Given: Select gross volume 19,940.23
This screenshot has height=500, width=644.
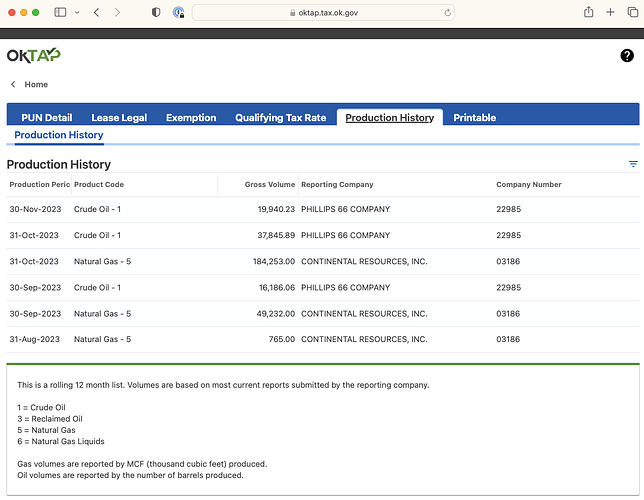Looking at the screenshot, I should pos(276,209).
